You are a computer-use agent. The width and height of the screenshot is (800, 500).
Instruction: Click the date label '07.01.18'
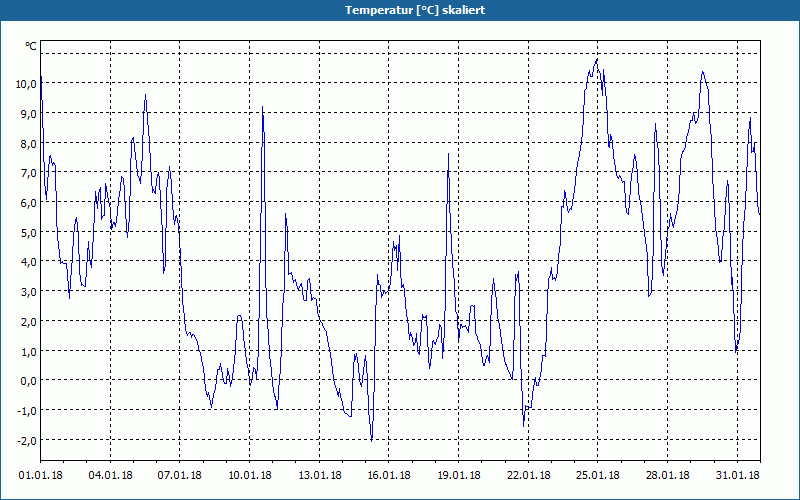coord(180,475)
